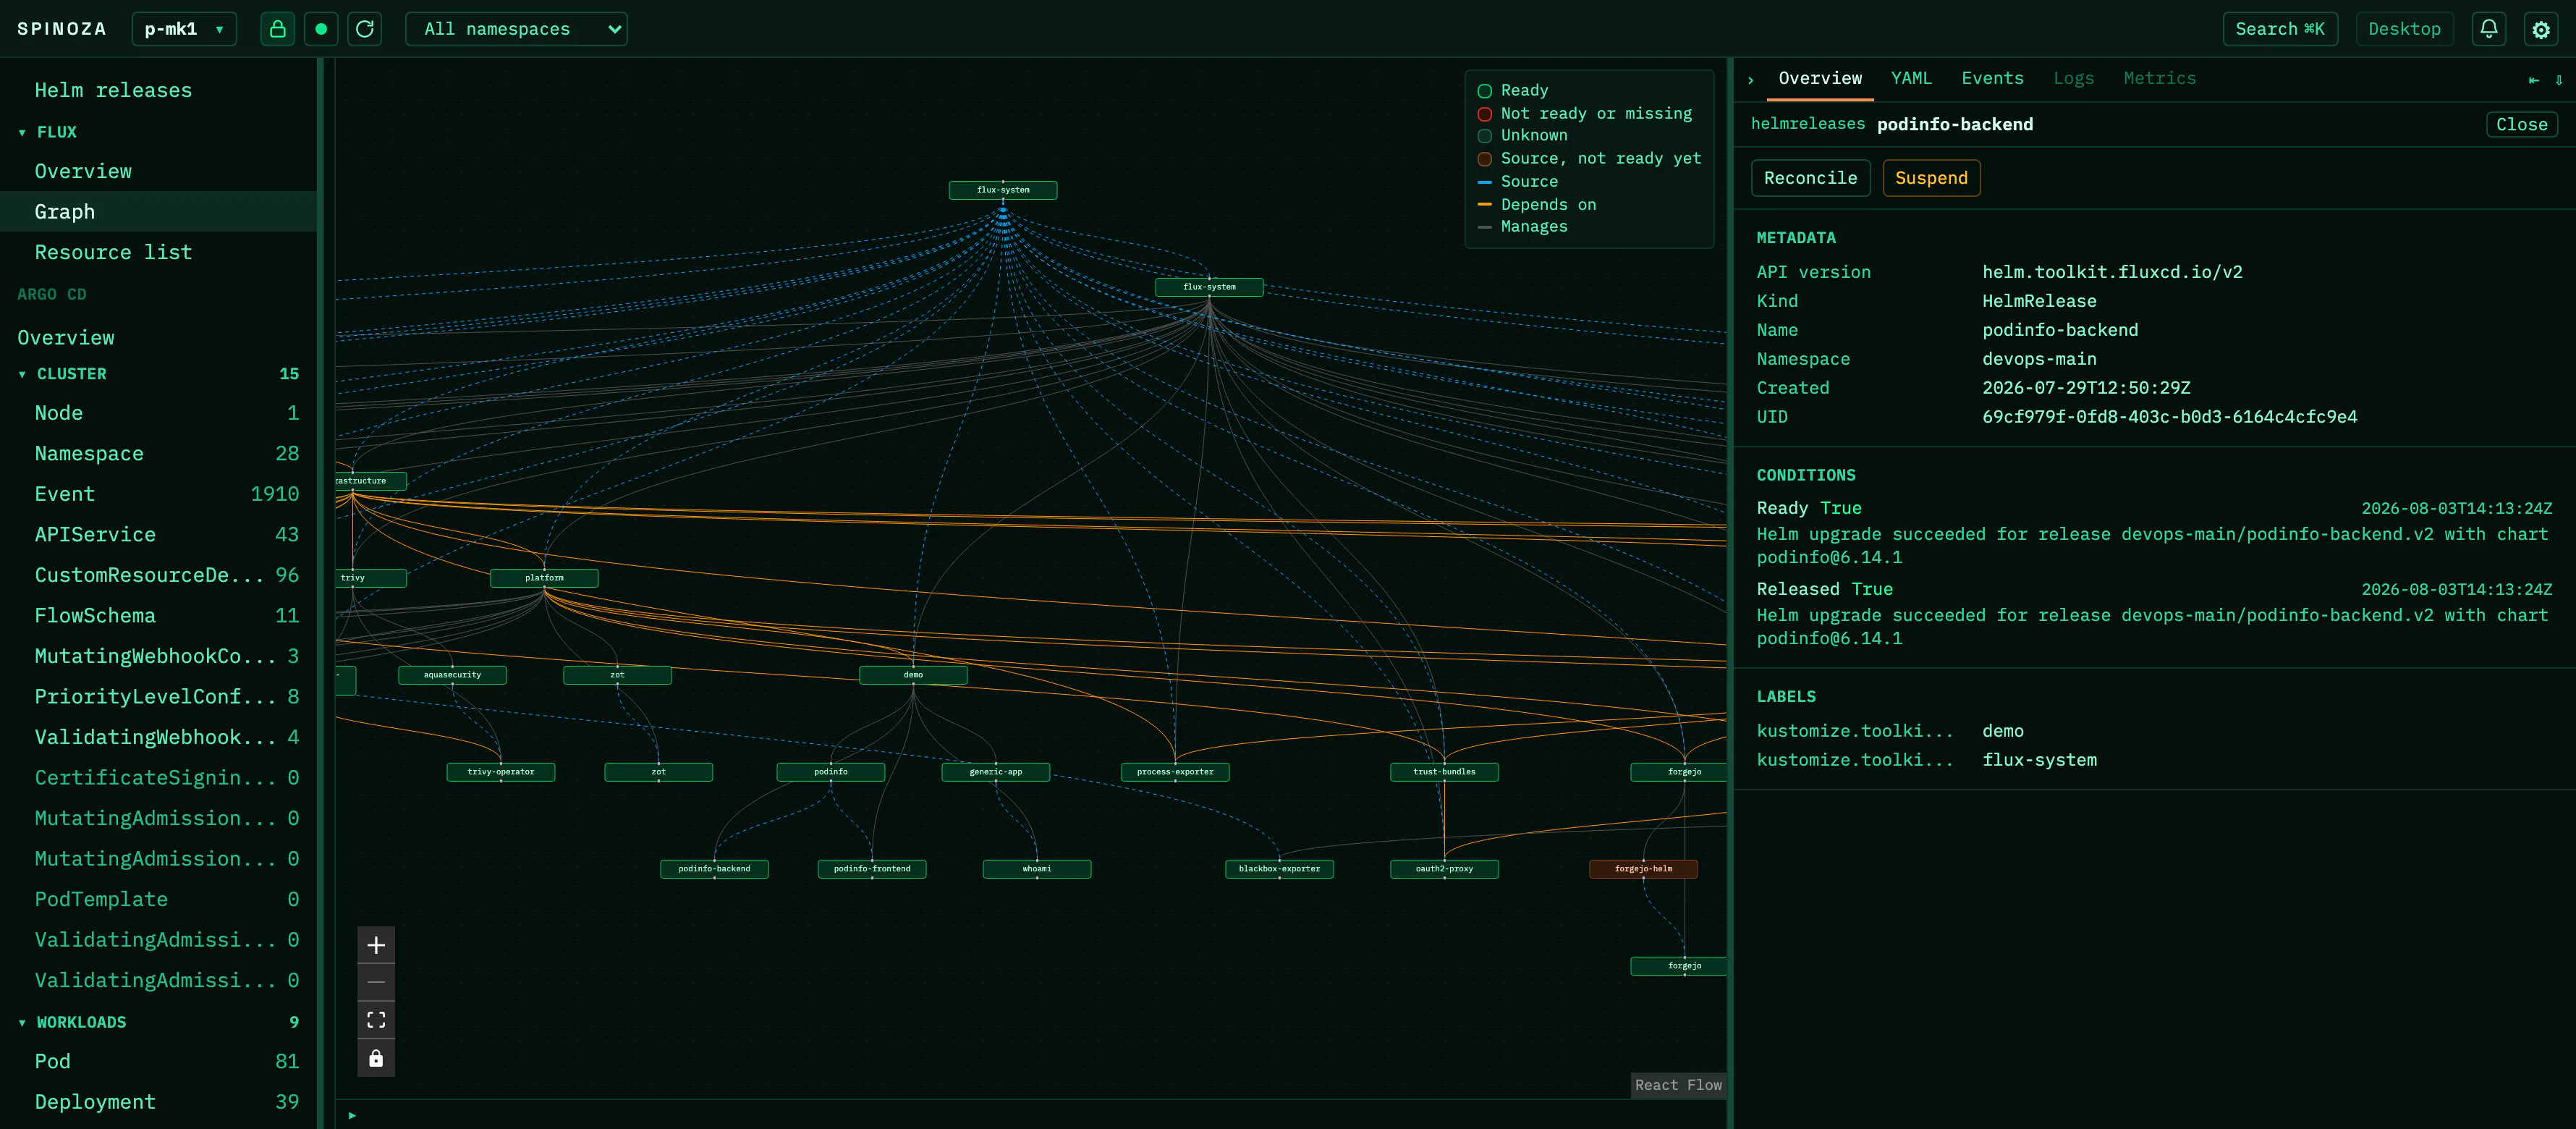Image resolution: width=2576 pixels, height=1129 pixels.
Task: Click the API version helm.toolkit.fluxcd.io/v2
Action: (2112, 272)
